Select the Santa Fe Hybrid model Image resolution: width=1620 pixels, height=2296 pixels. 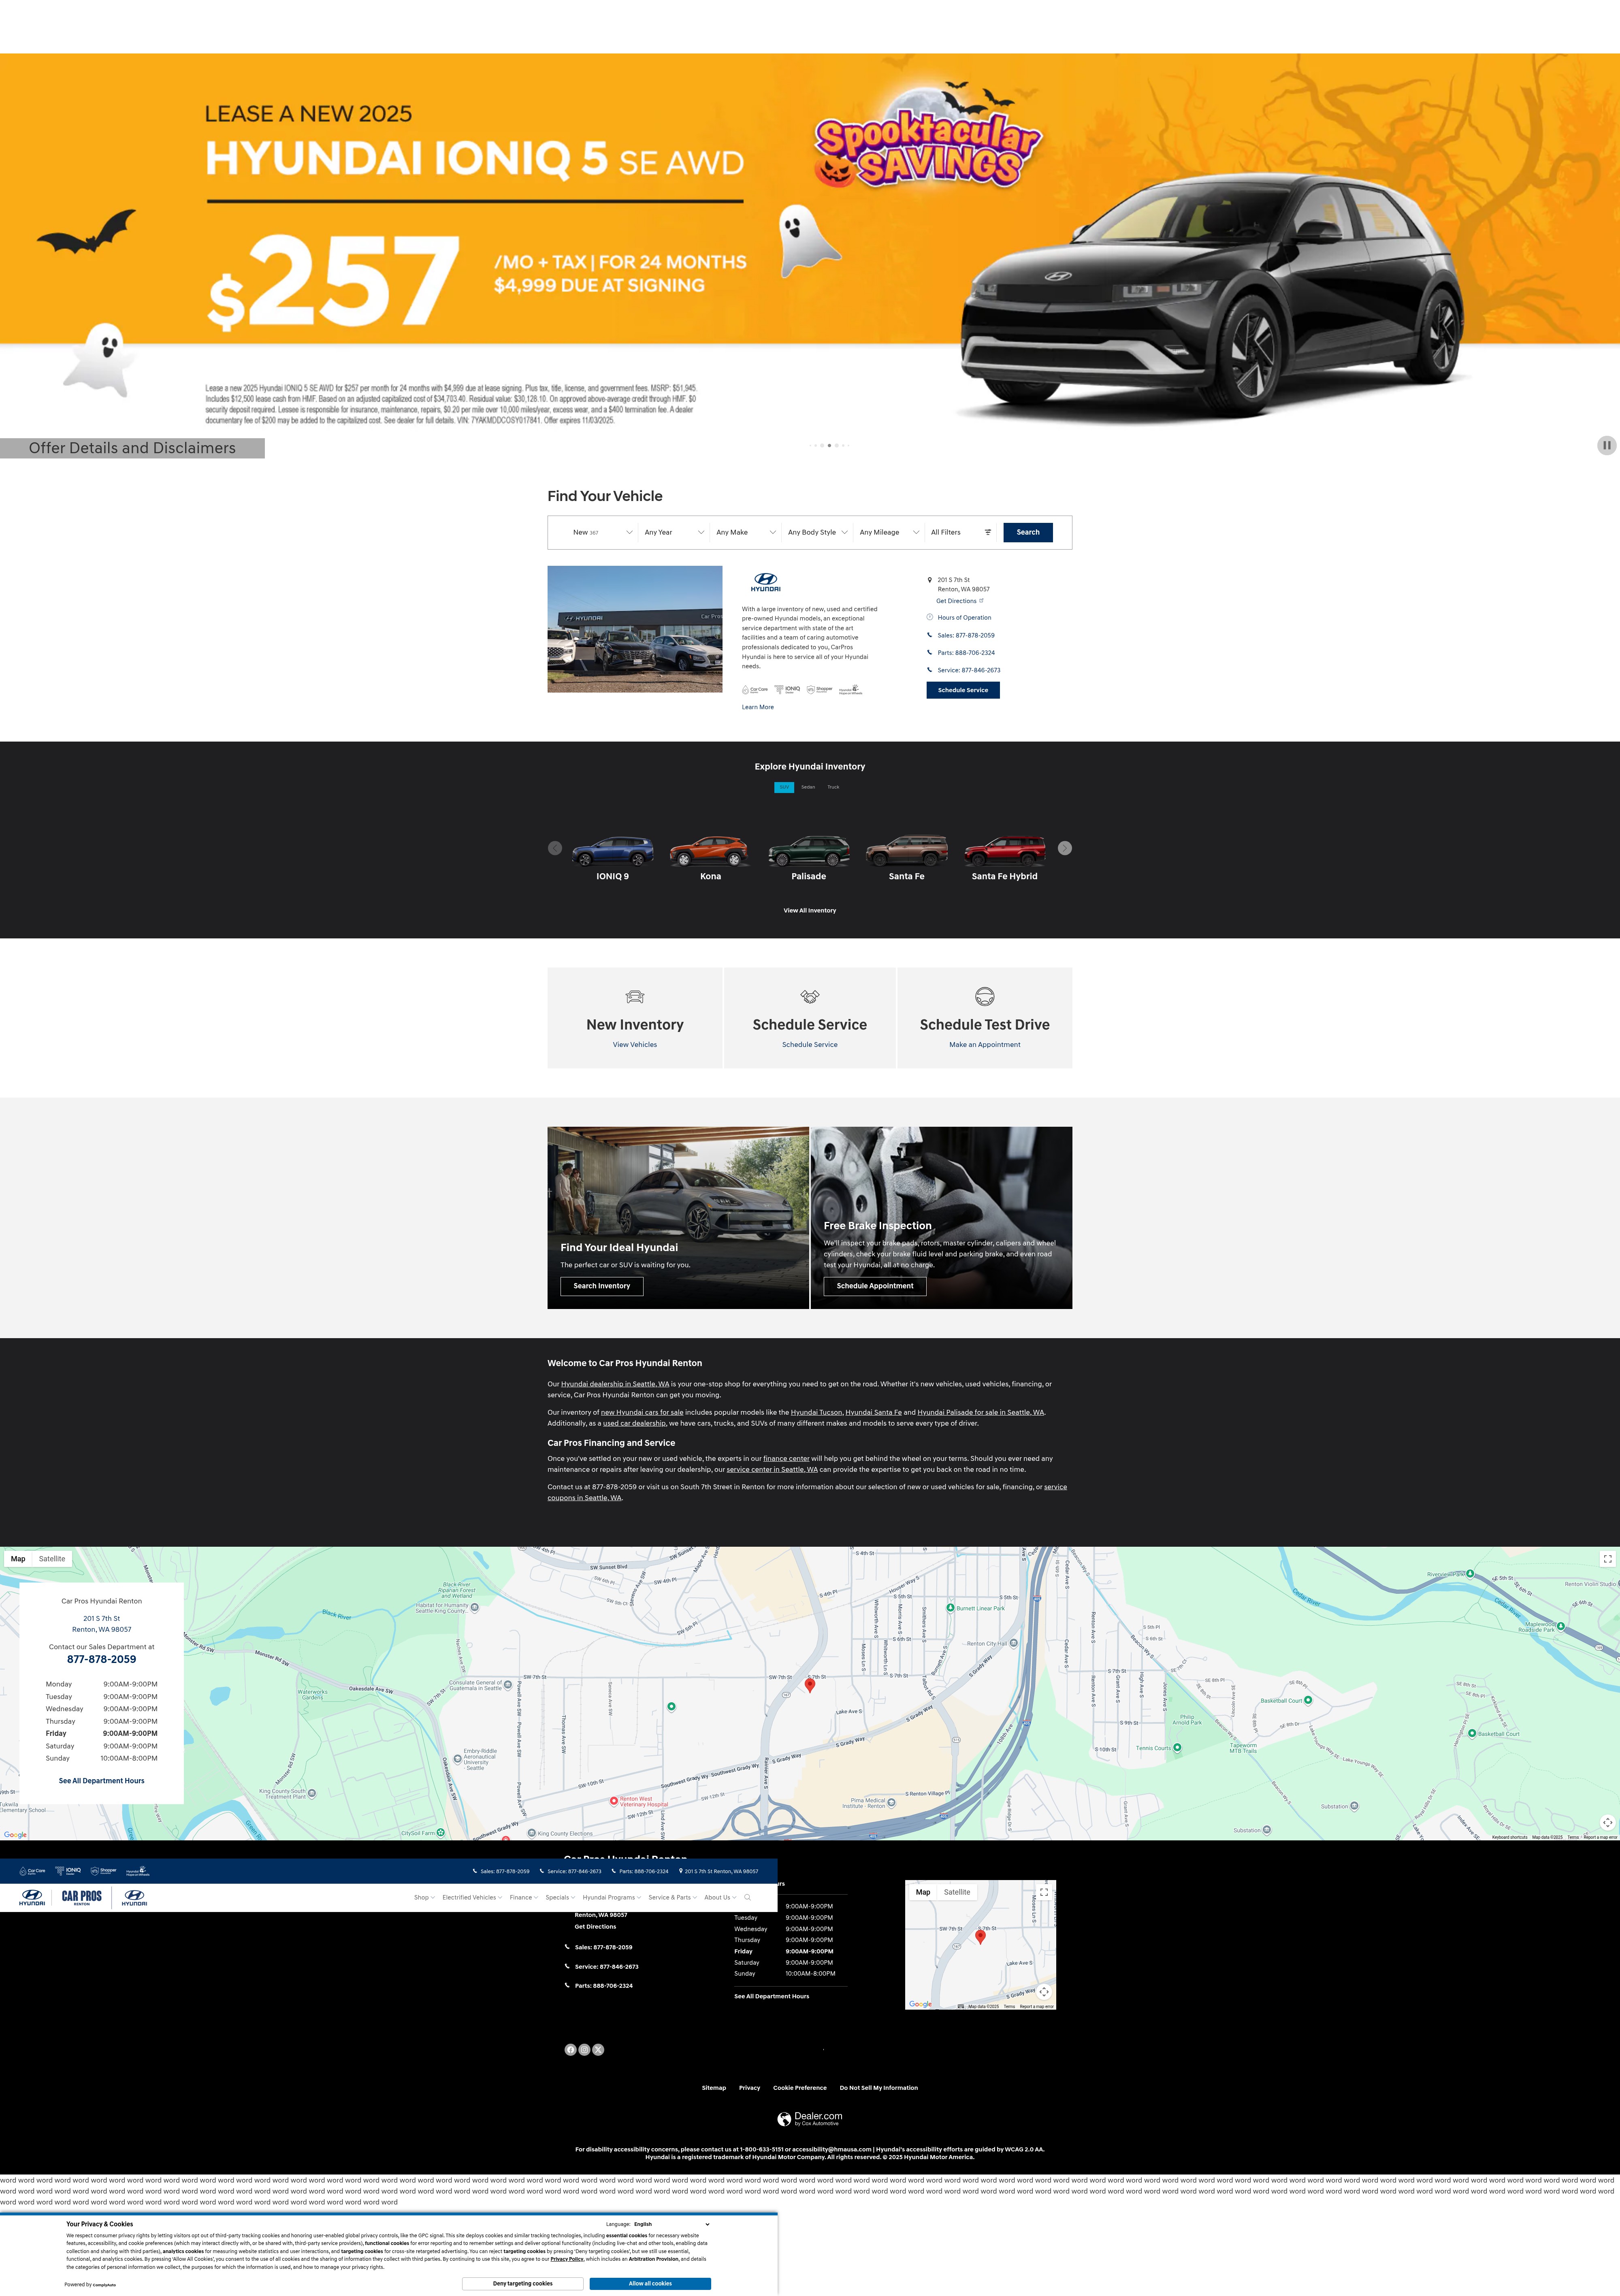tap(1005, 858)
